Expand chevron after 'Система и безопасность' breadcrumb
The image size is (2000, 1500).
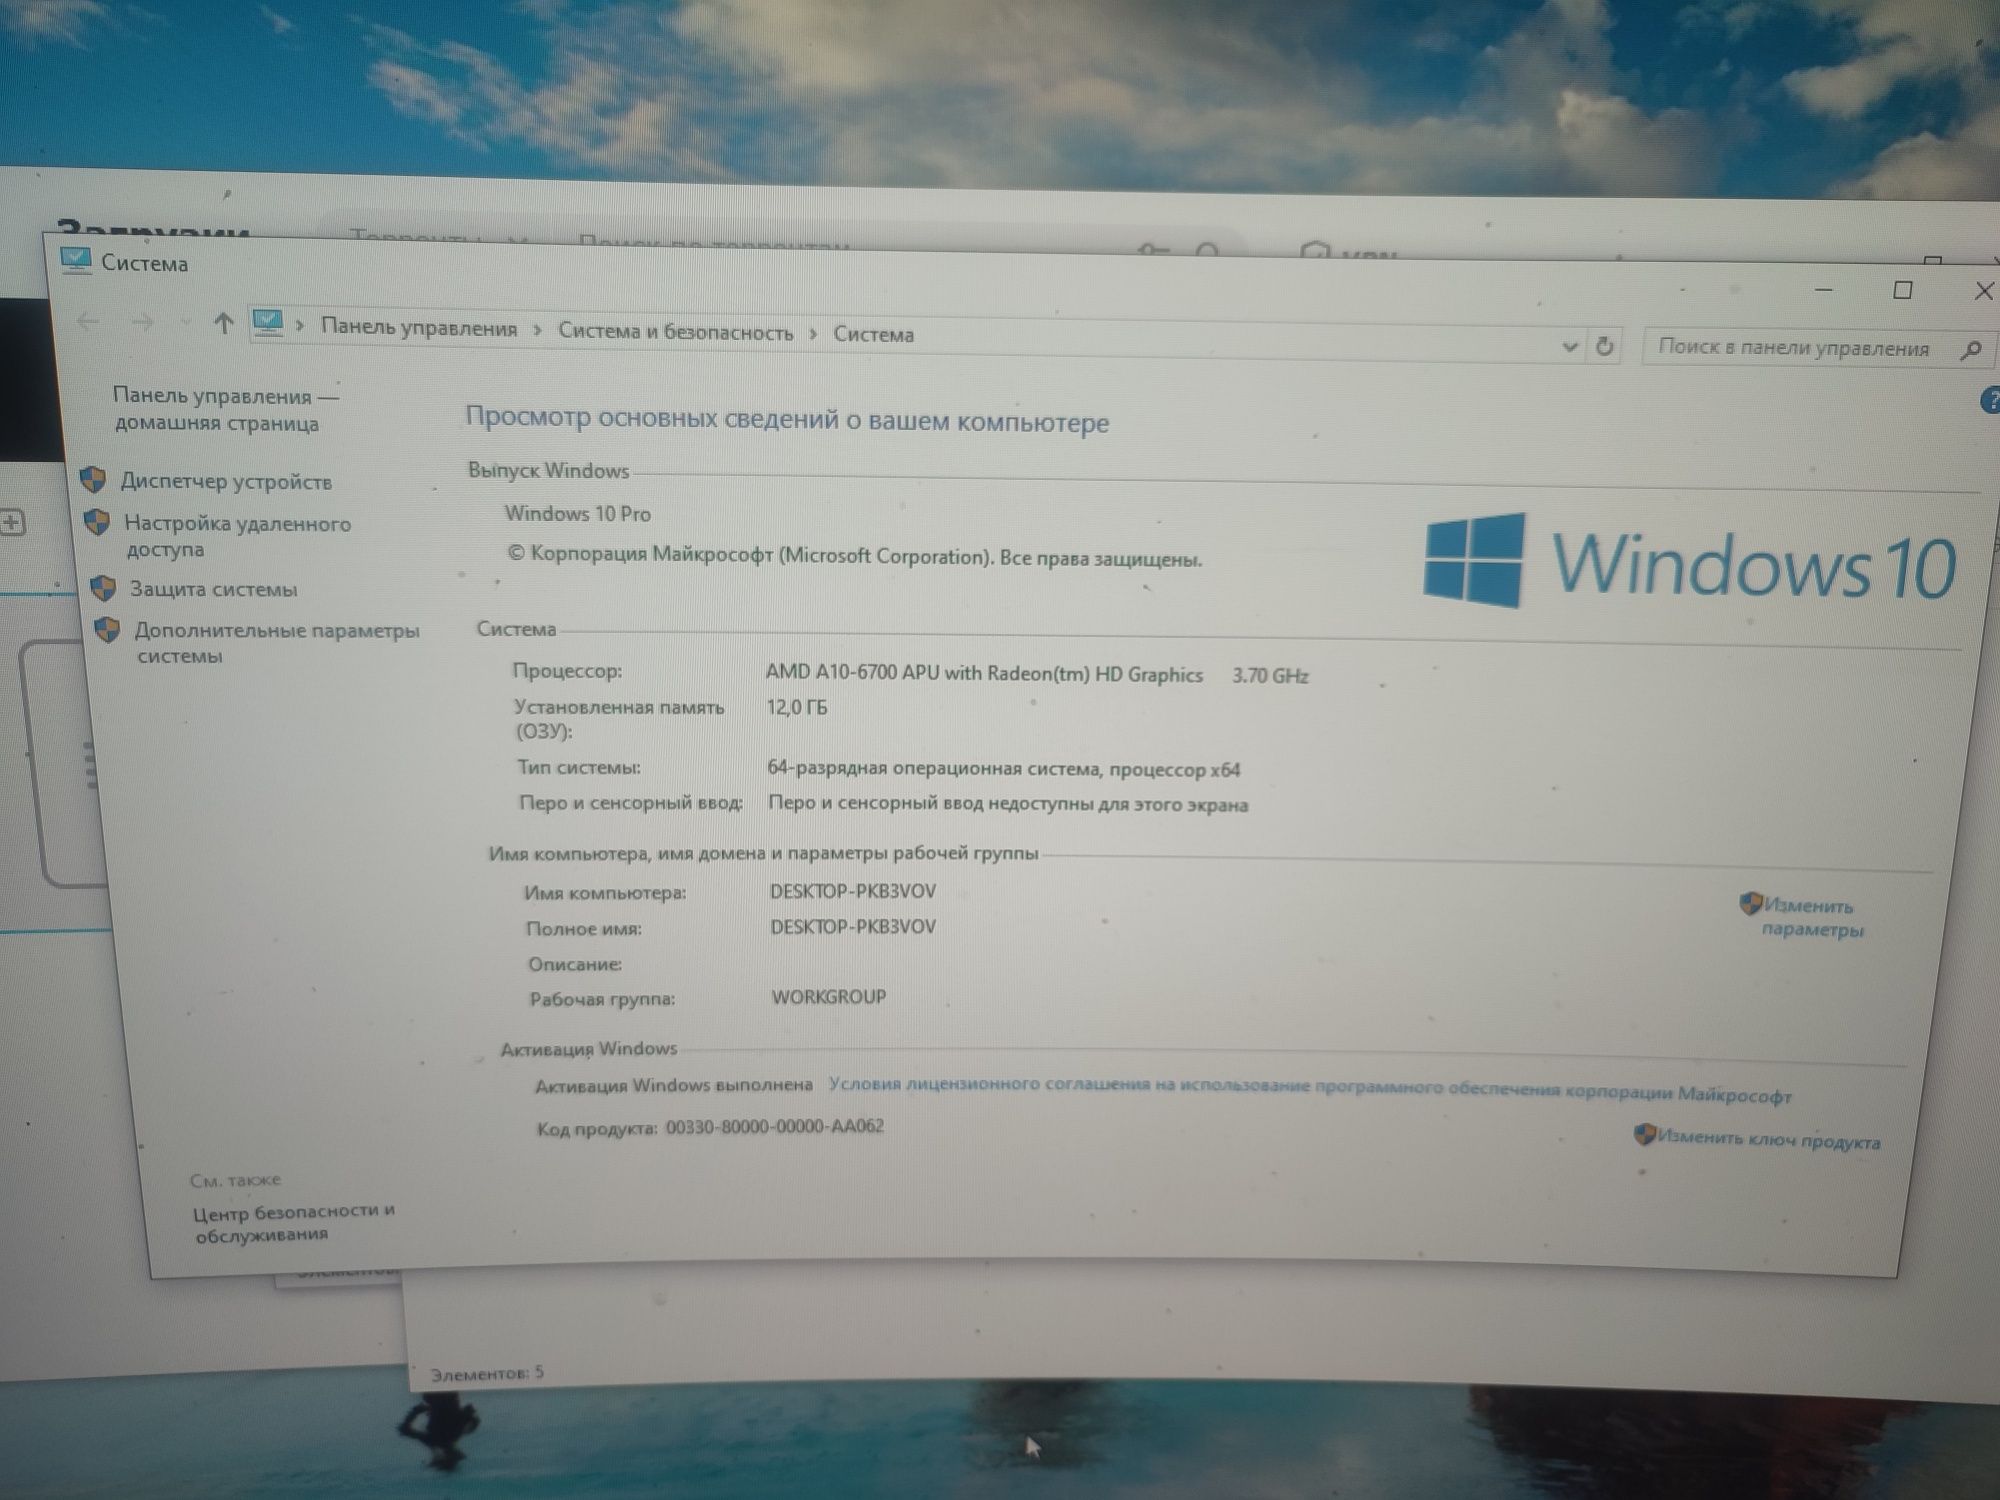pyautogui.click(x=813, y=333)
